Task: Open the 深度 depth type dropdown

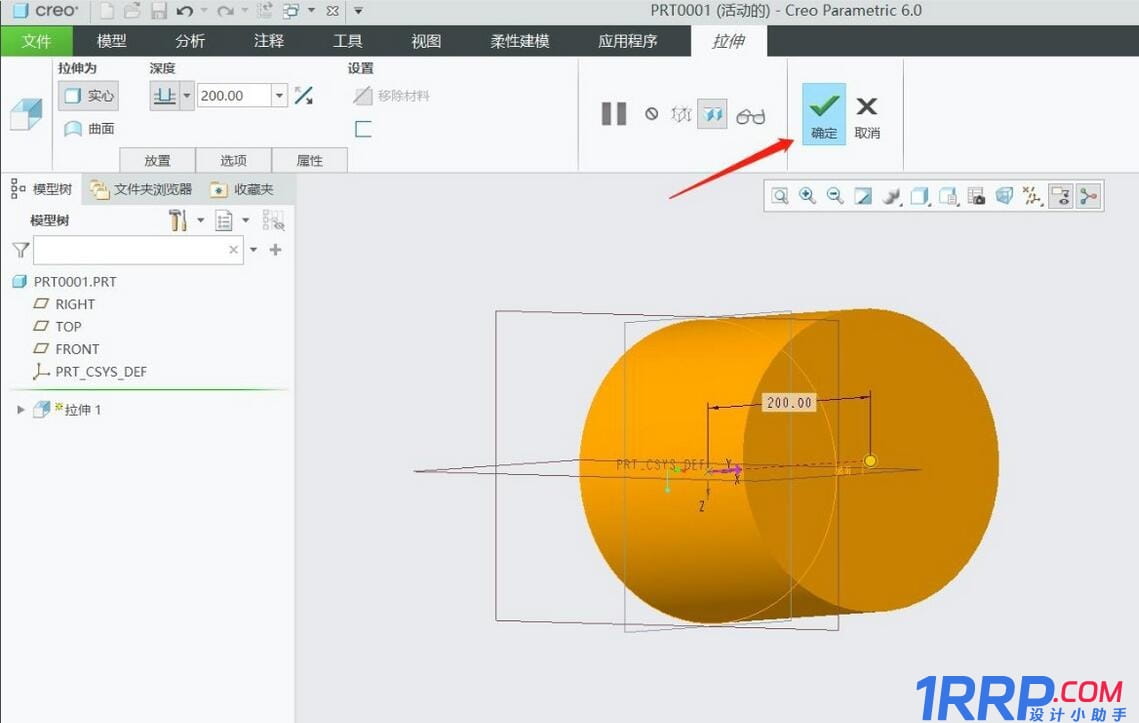Action: [x=165, y=95]
